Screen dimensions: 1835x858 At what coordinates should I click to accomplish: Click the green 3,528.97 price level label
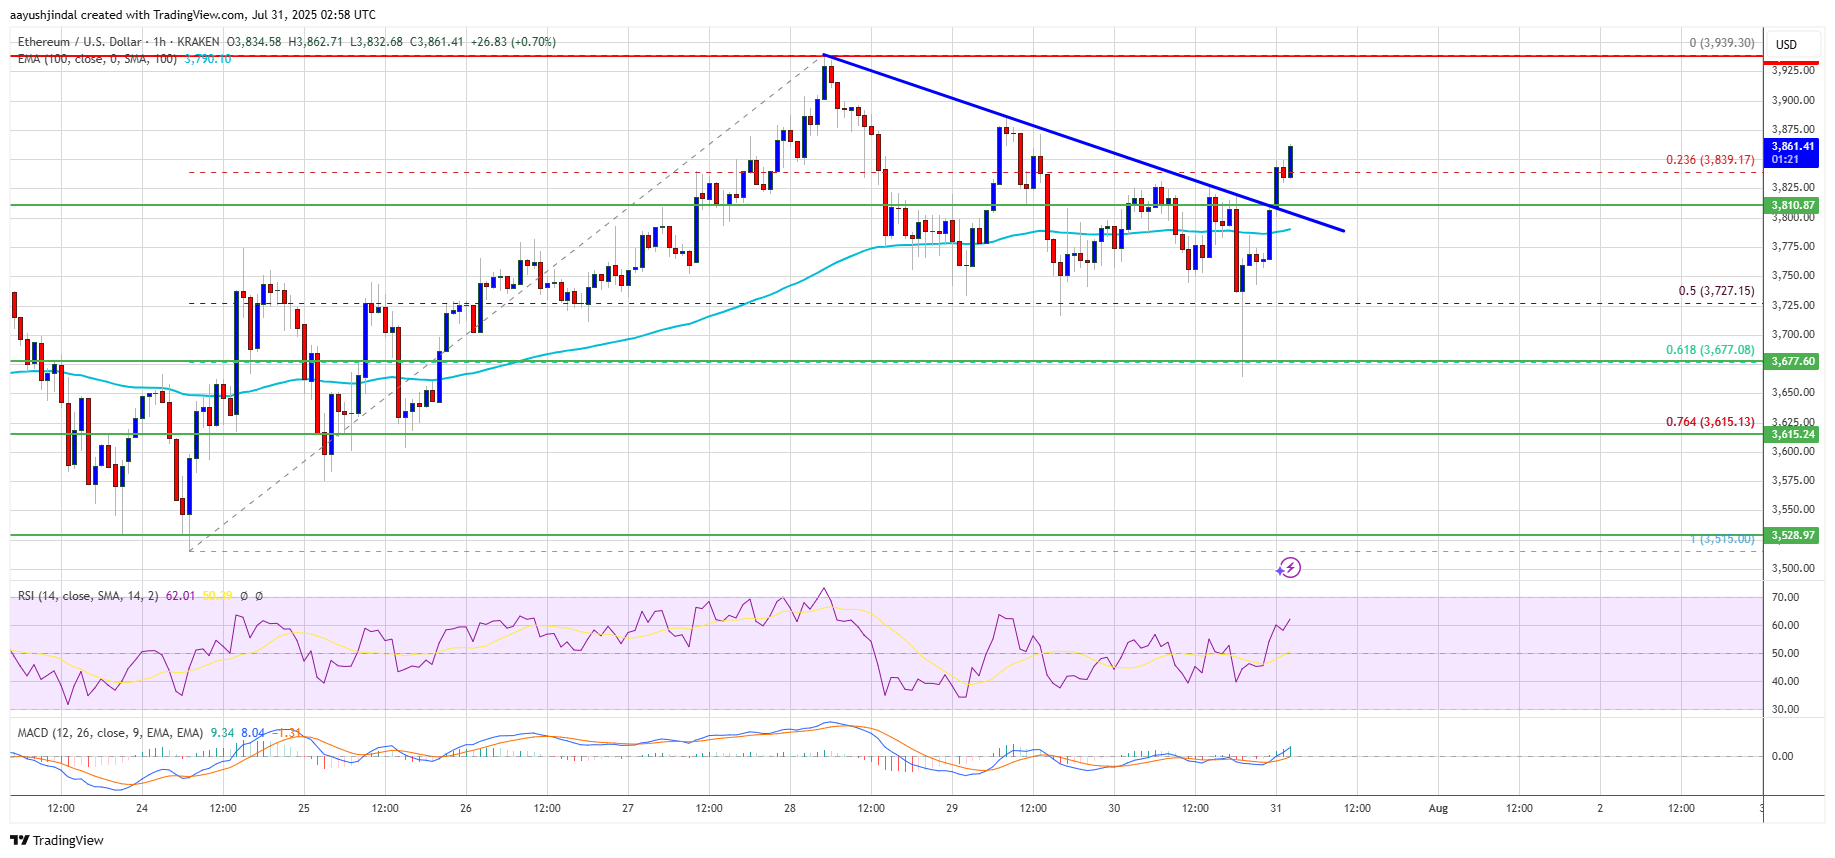click(x=1792, y=535)
